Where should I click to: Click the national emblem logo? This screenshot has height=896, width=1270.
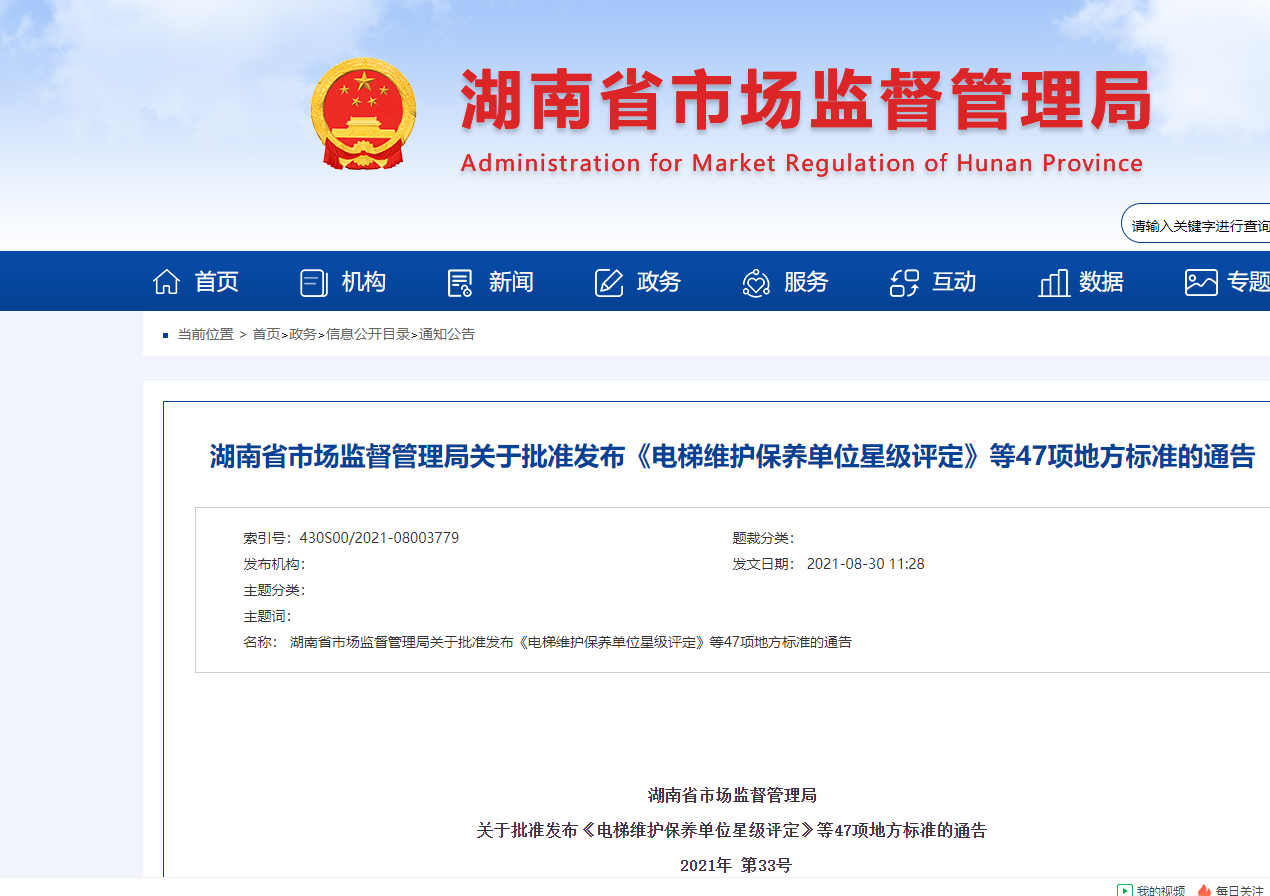362,114
